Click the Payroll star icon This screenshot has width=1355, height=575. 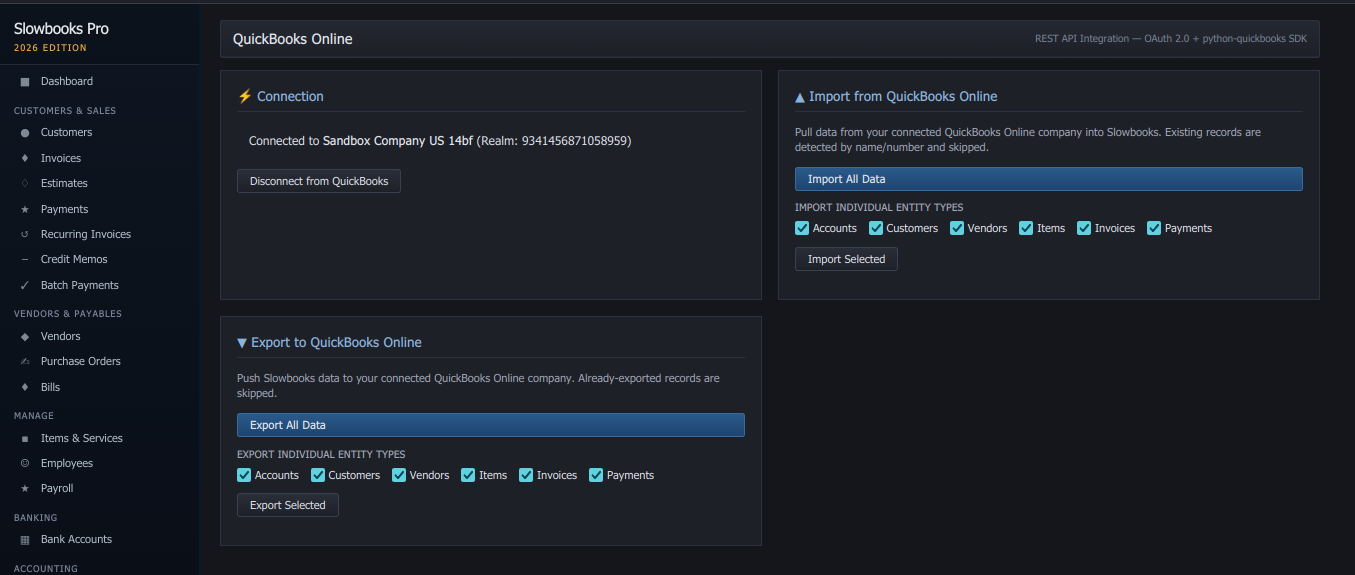(25, 488)
